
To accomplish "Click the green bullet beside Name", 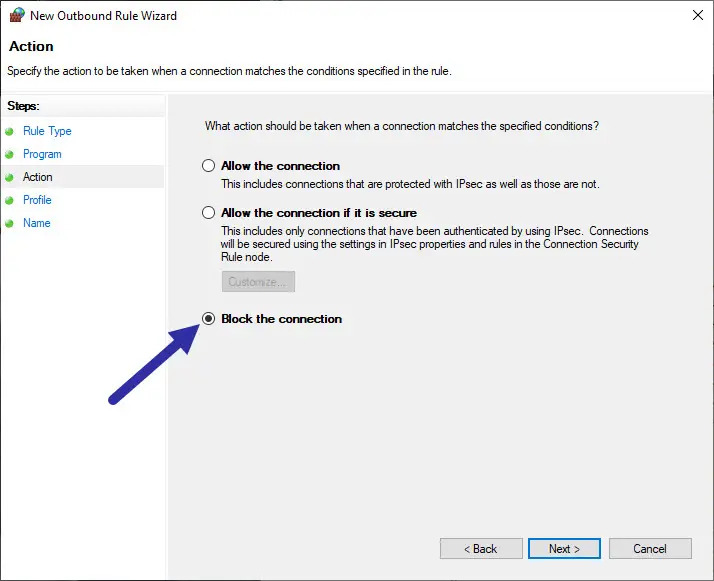I will (x=10, y=223).
